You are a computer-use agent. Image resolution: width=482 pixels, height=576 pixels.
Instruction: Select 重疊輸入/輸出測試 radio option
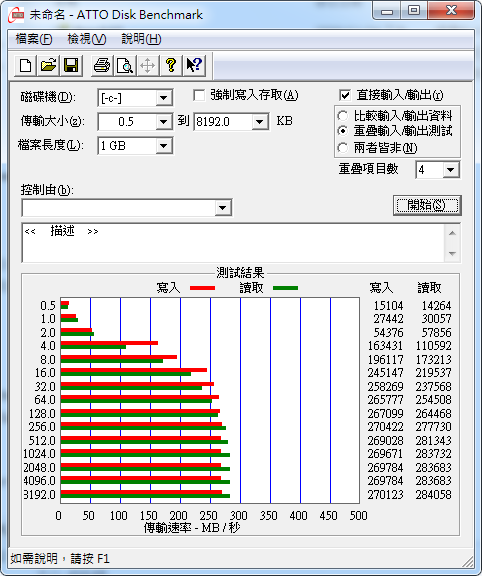coord(342,131)
